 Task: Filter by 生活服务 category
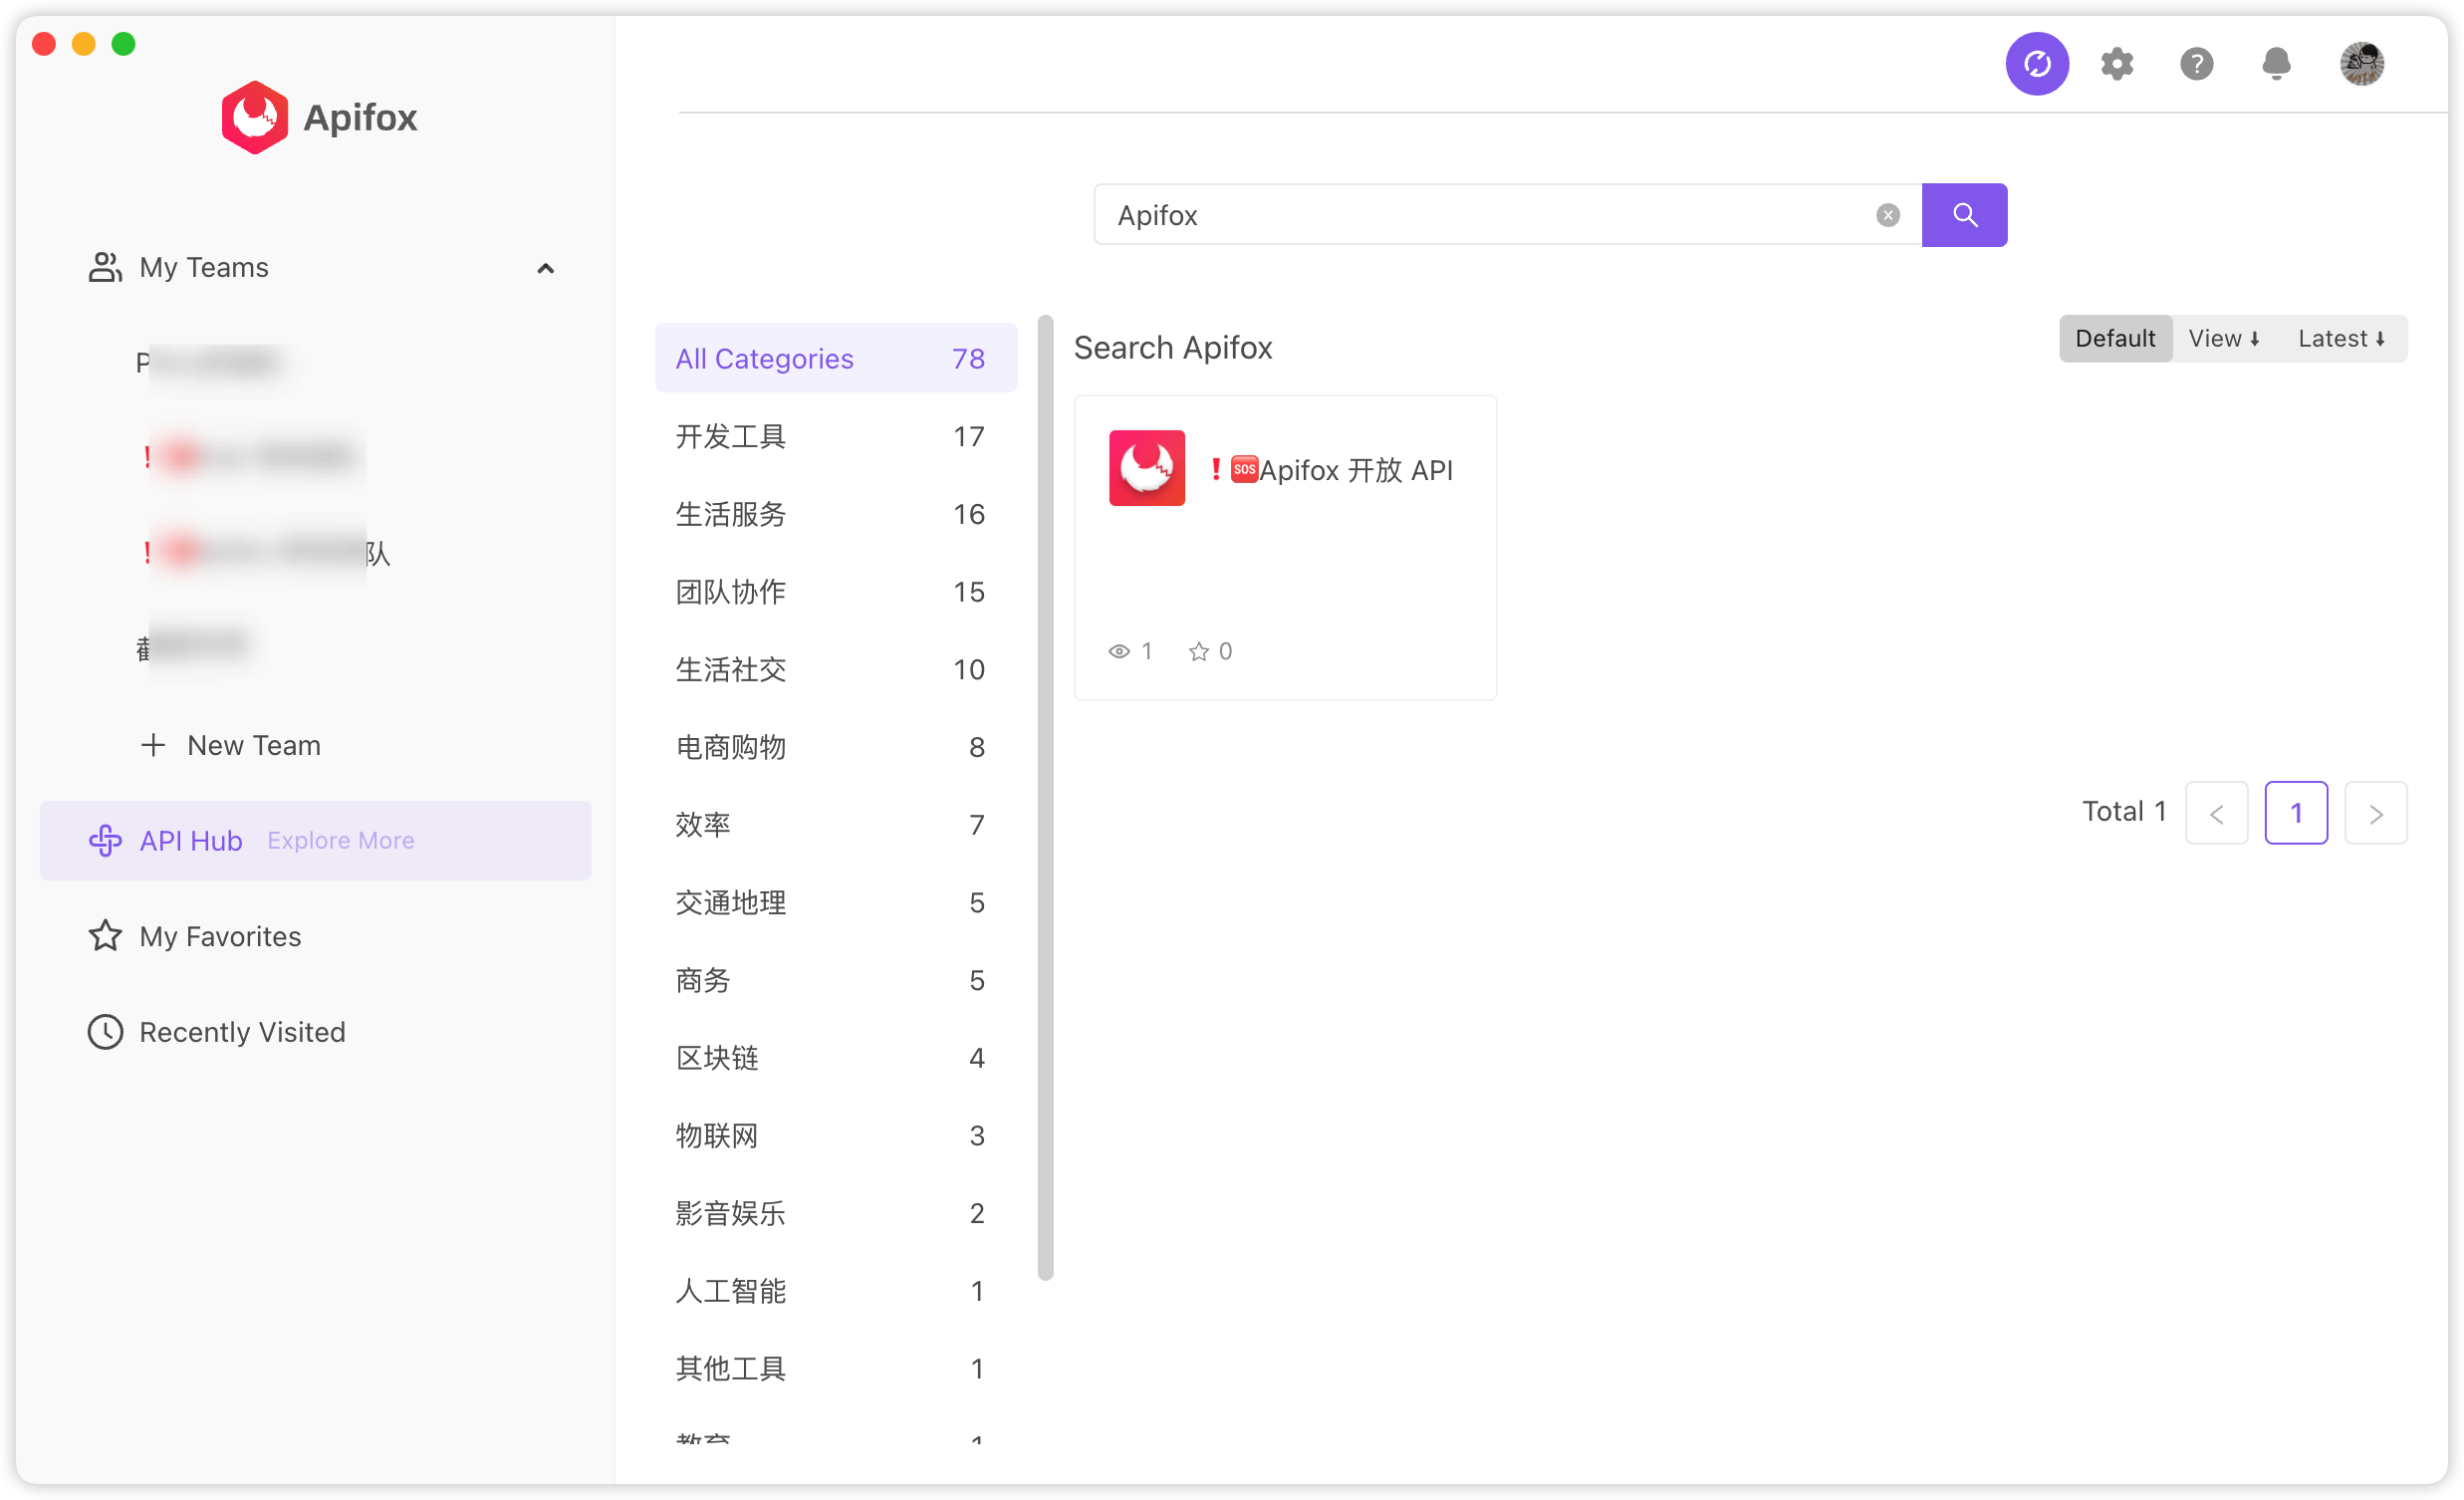(x=835, y=514)
